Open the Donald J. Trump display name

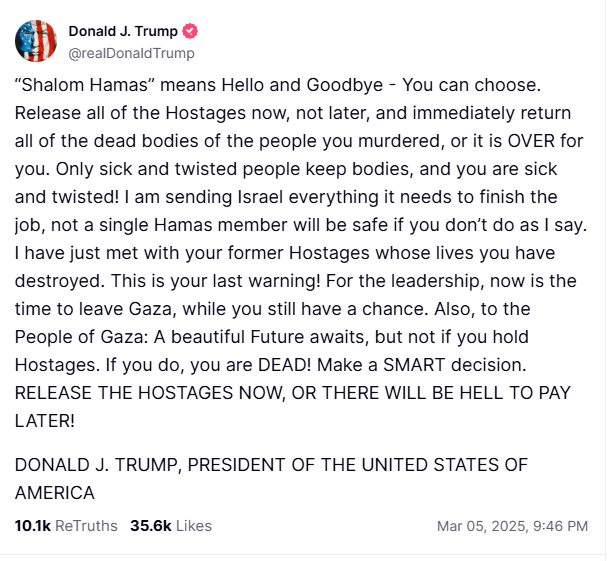(x=123, y=31)
